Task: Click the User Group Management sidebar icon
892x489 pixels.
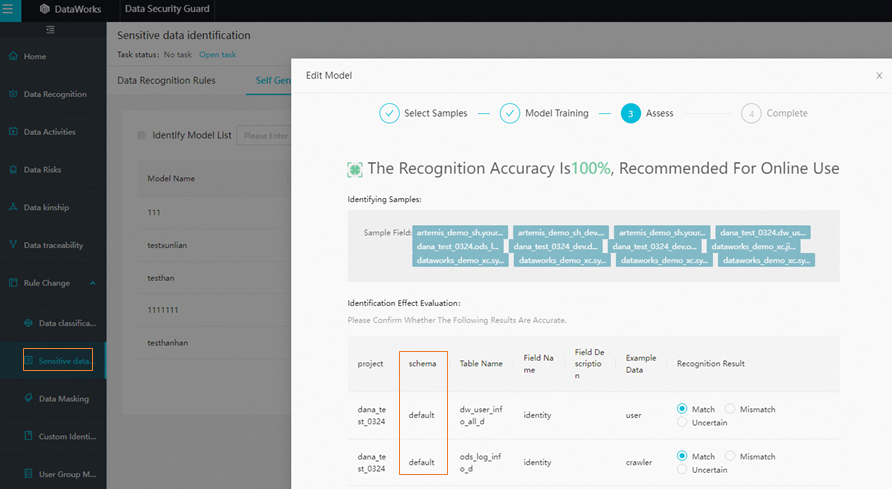Action: click(28, 474)
